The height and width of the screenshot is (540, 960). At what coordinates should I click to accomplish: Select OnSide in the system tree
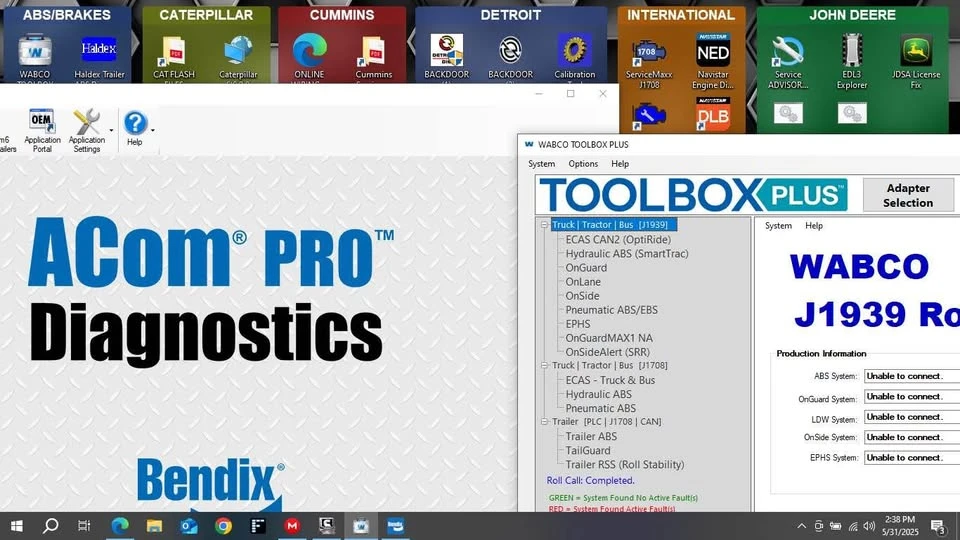pos(582,296)
